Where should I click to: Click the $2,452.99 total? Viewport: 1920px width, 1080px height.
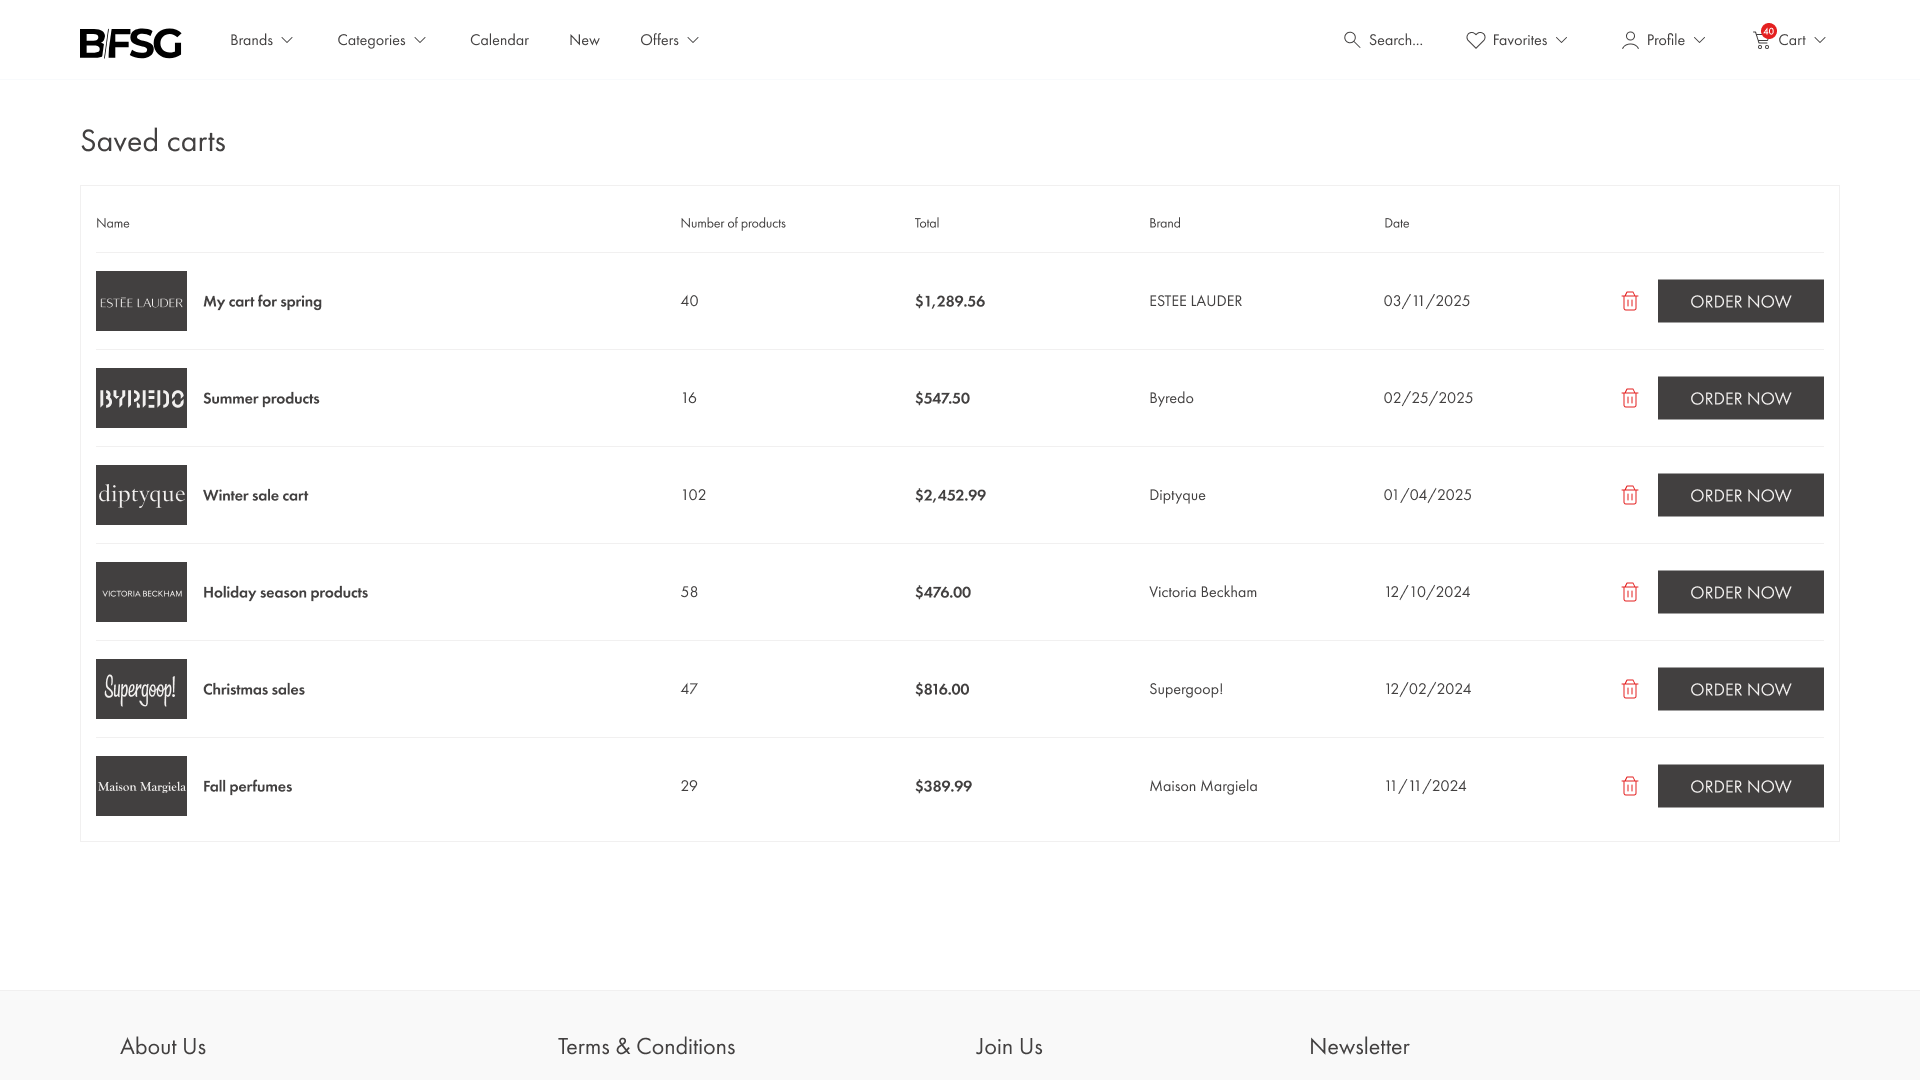pyautogui.click(x=950, y=495)
